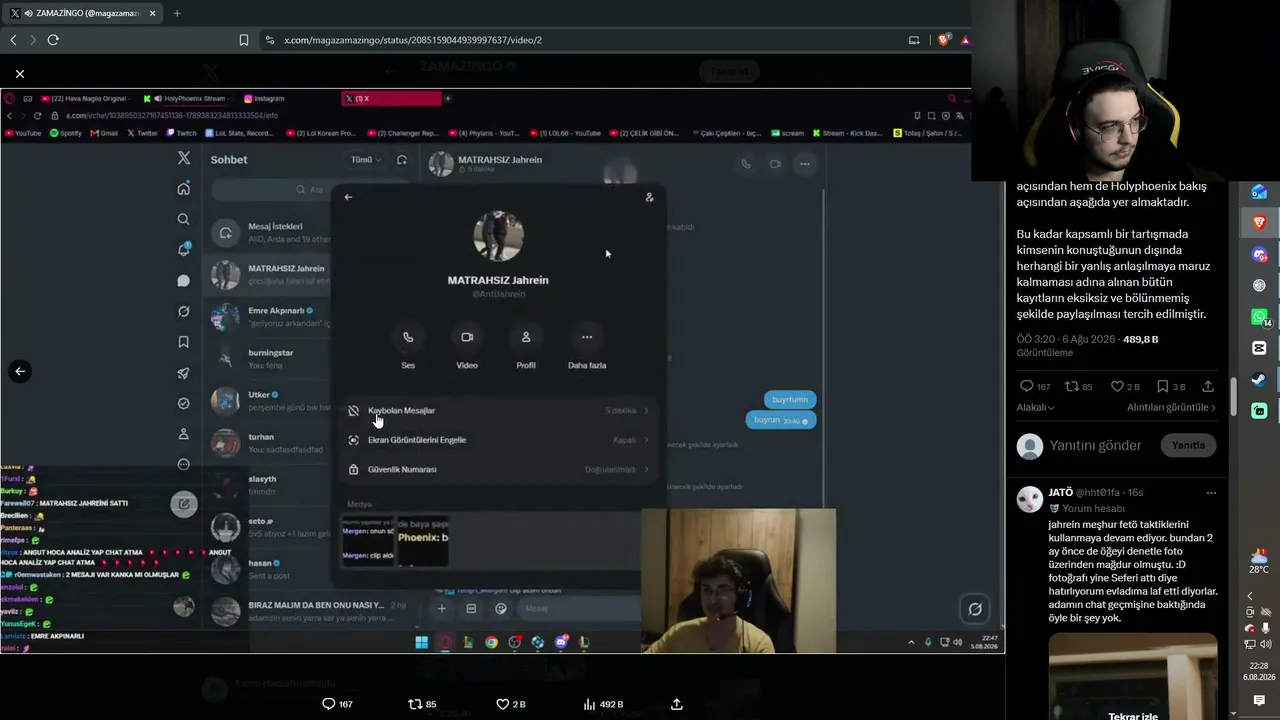This screenshot has width=1280, height=720.
Task: Bookmark this page in the browser toolbar
Action: tap(244, 40)
